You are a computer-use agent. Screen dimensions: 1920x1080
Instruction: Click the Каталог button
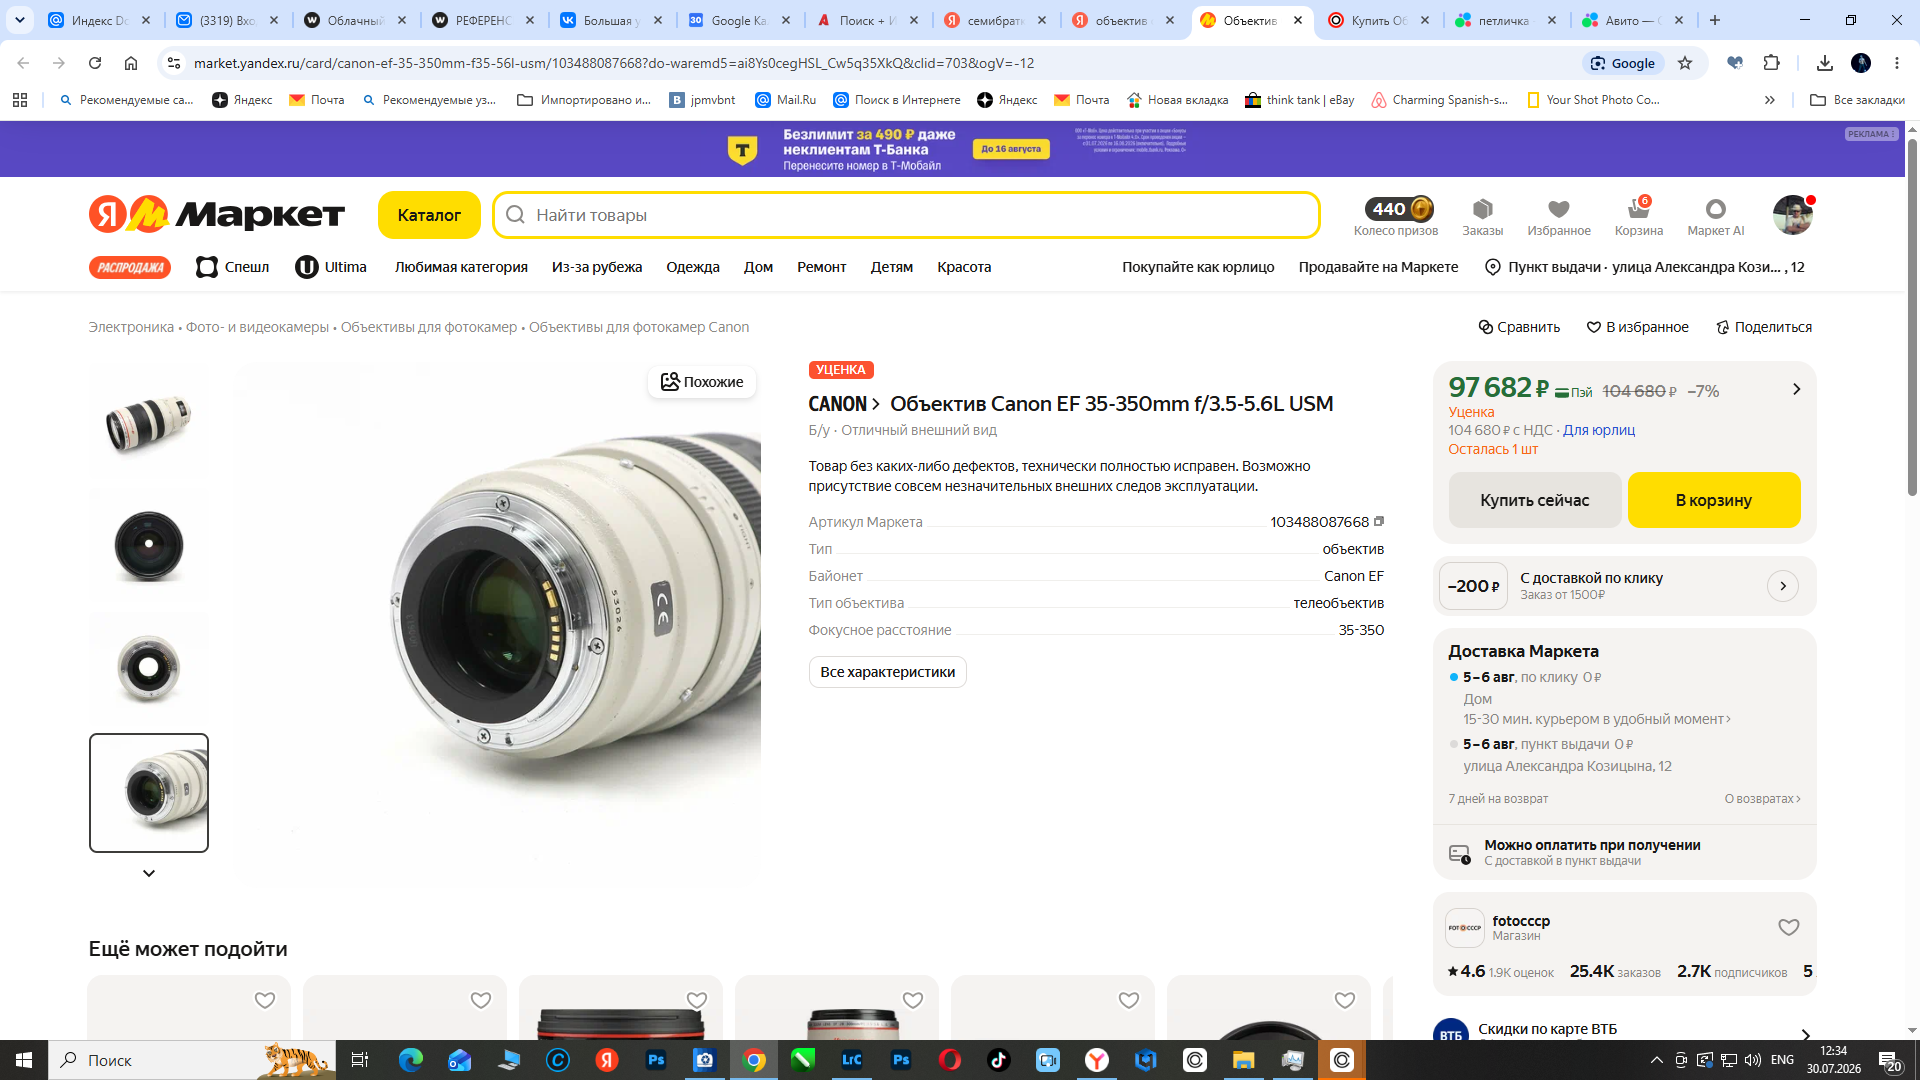pyautogui.click(x=429, y=215)
